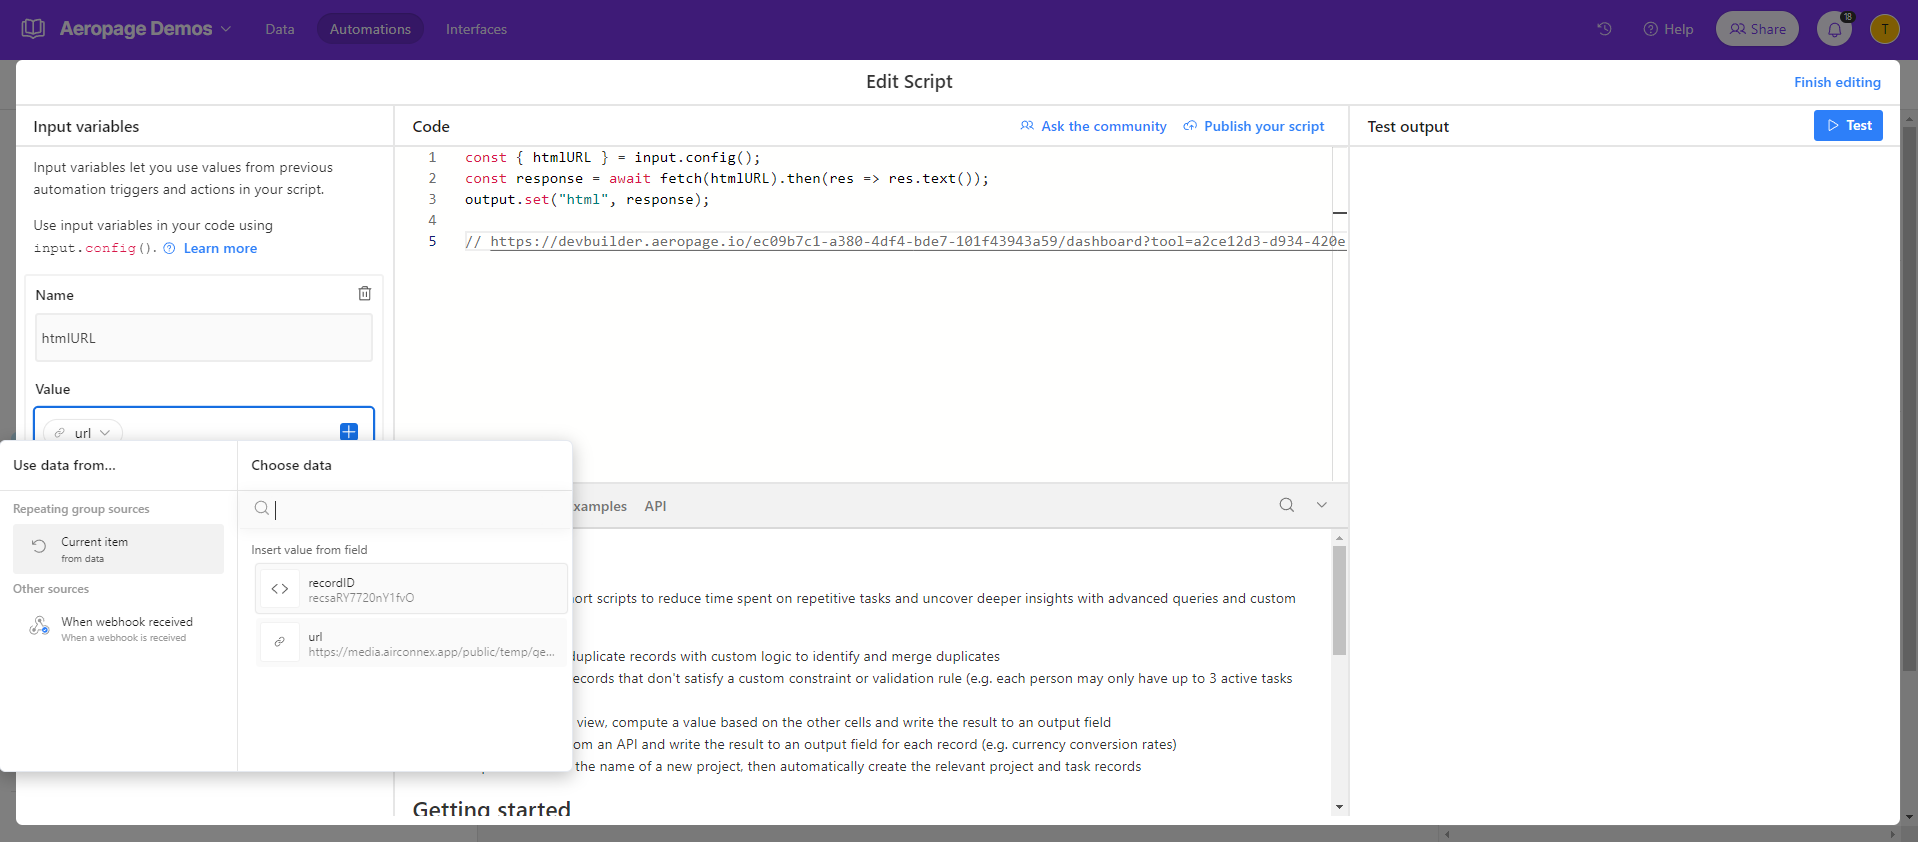Click the blue plus insert-token button
The width and height of the screenshot is (1918, 842).
click(349, 432)
